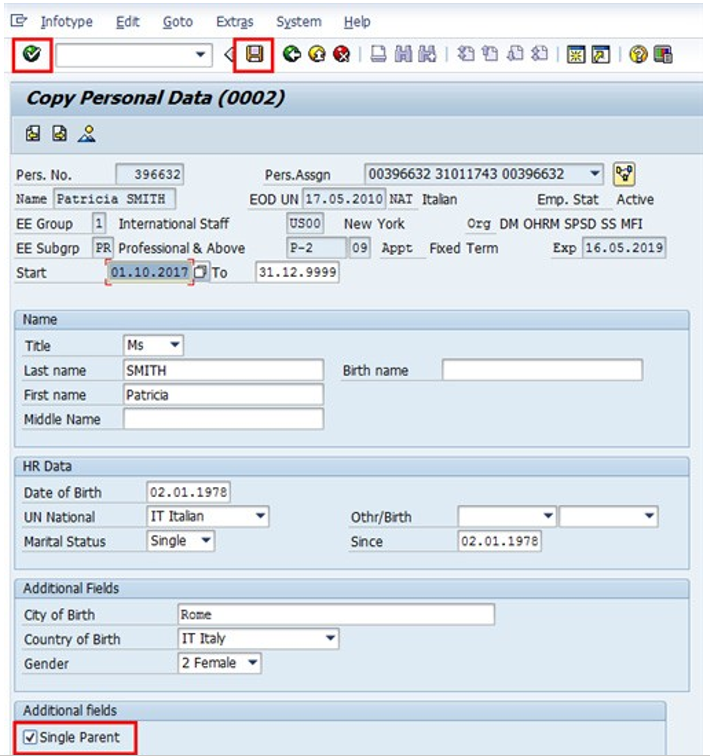Open the Country of Birth dropdown

pyautogui.click(x=330, y=638)
